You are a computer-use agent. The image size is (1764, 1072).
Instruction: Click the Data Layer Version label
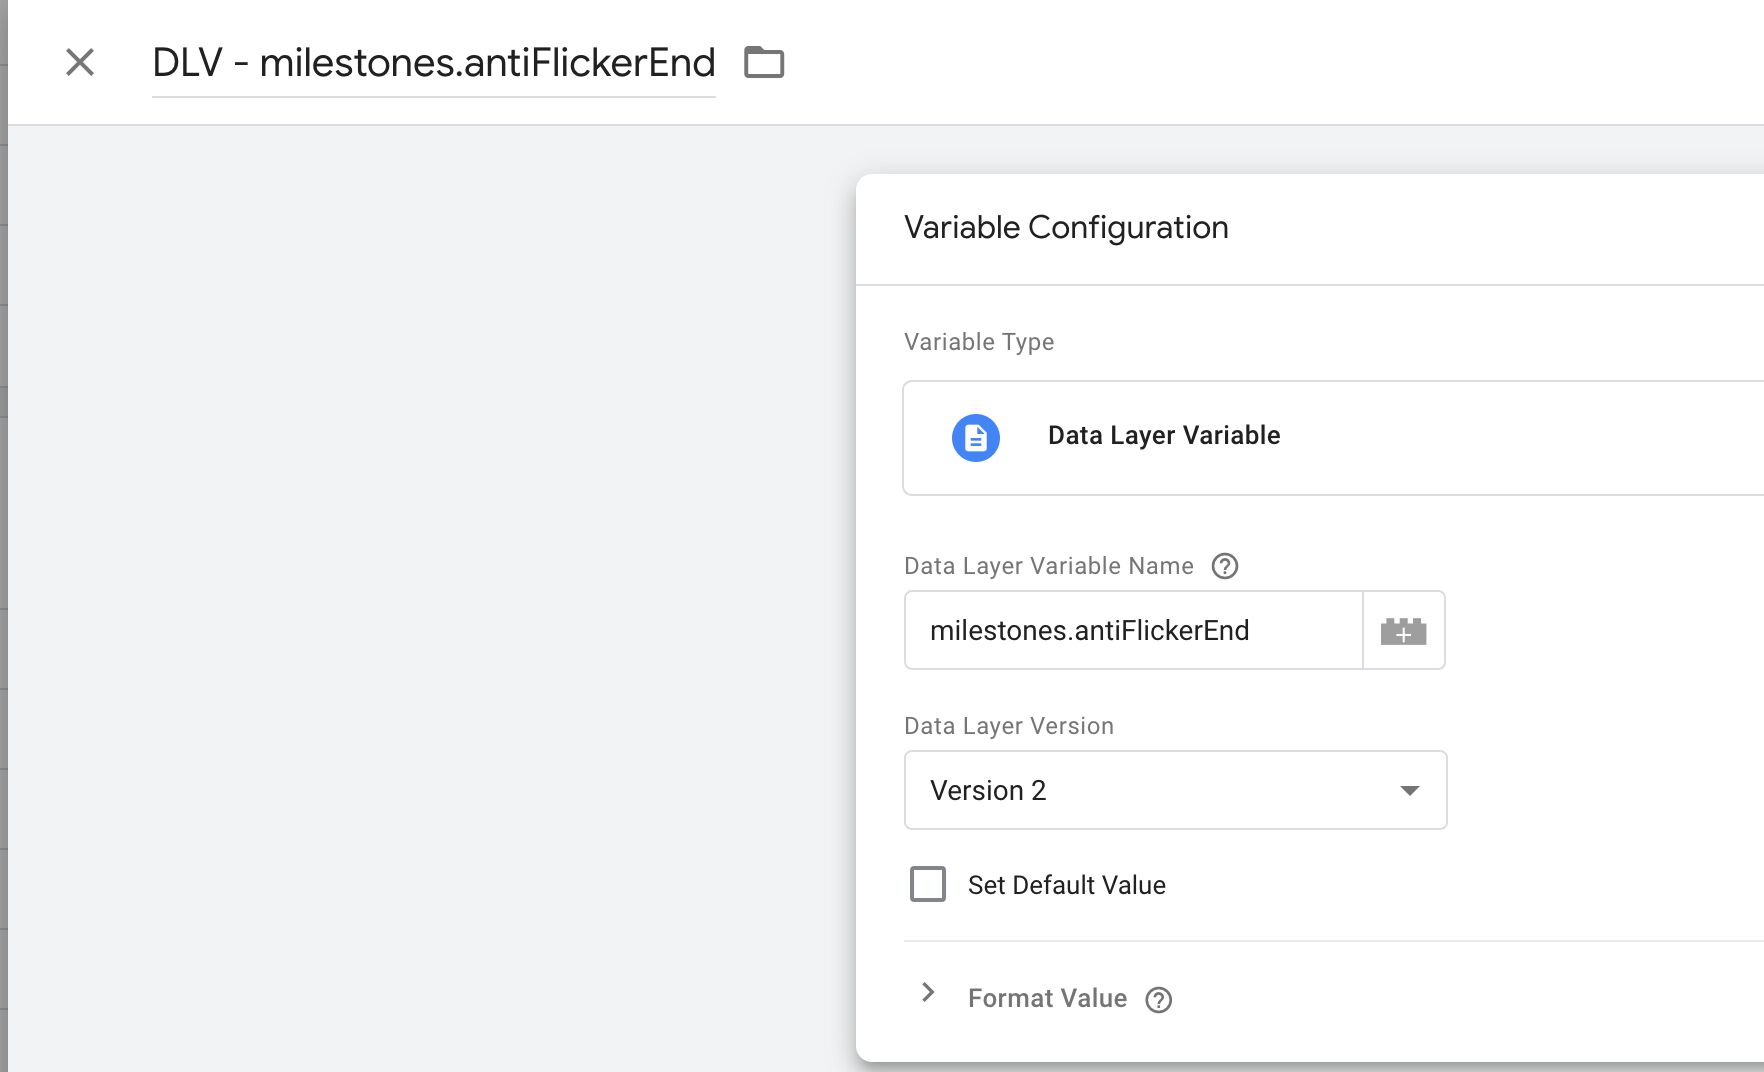pyautogui.click(x=1008, y=726)
